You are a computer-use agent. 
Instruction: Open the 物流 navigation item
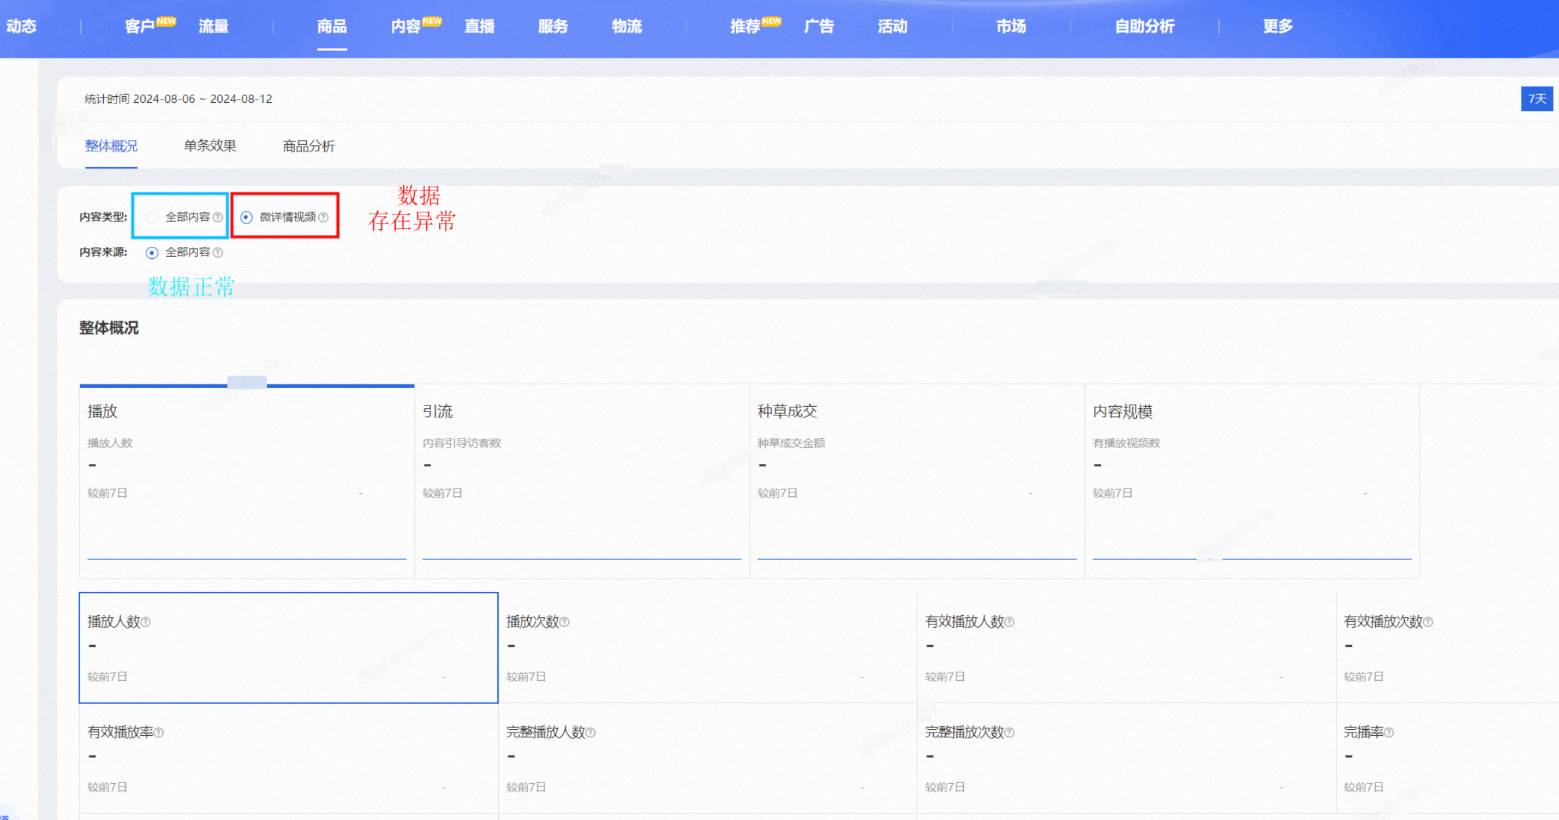pos(627,26)
